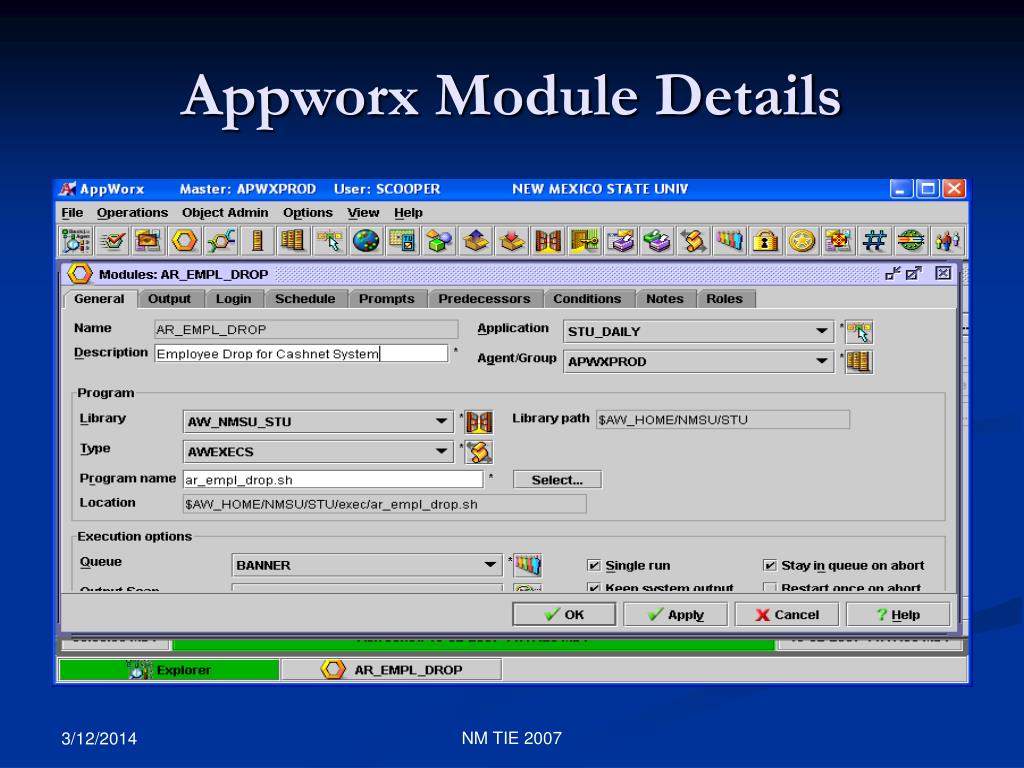This screenshot has width=1024, height=768.
Task: Switch to the Roles tab
Action: pos(725,299)
